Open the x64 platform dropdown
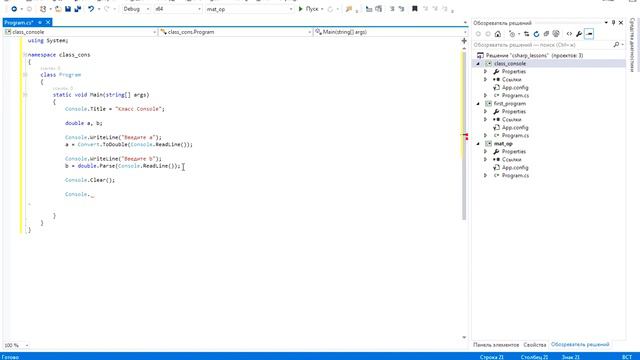 [x=178, y=9]
